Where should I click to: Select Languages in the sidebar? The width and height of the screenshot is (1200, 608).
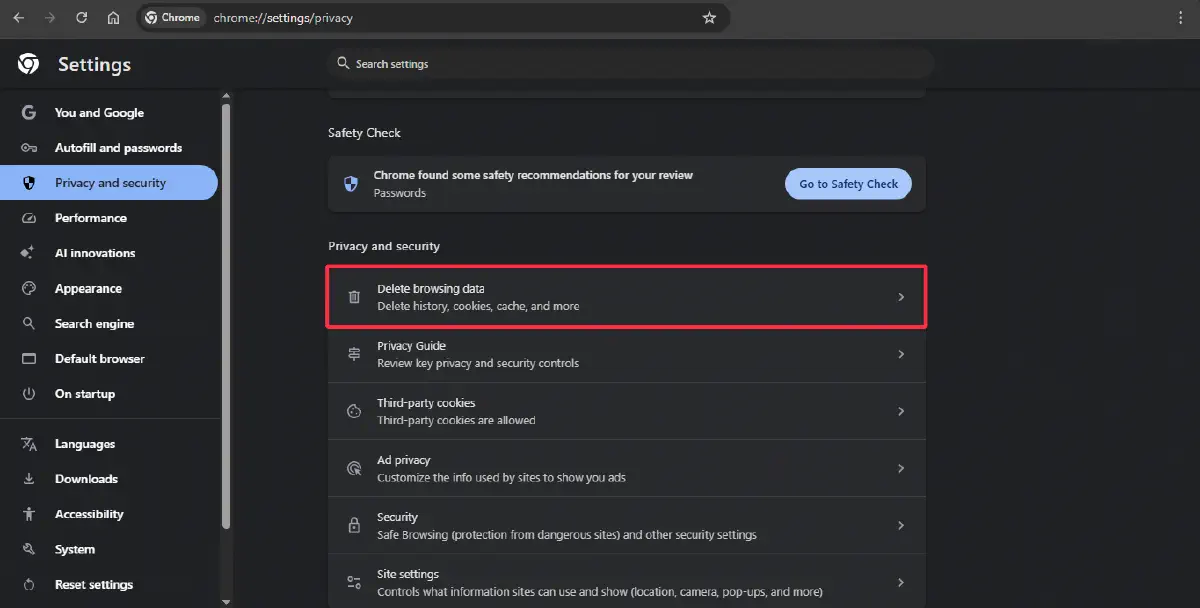tap(85, 443)
